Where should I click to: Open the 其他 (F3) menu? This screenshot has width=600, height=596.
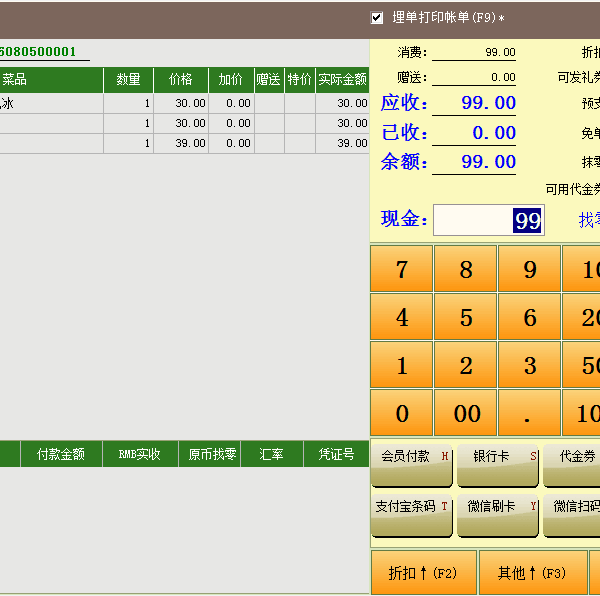pyautogui.click(x=533, y=572)
